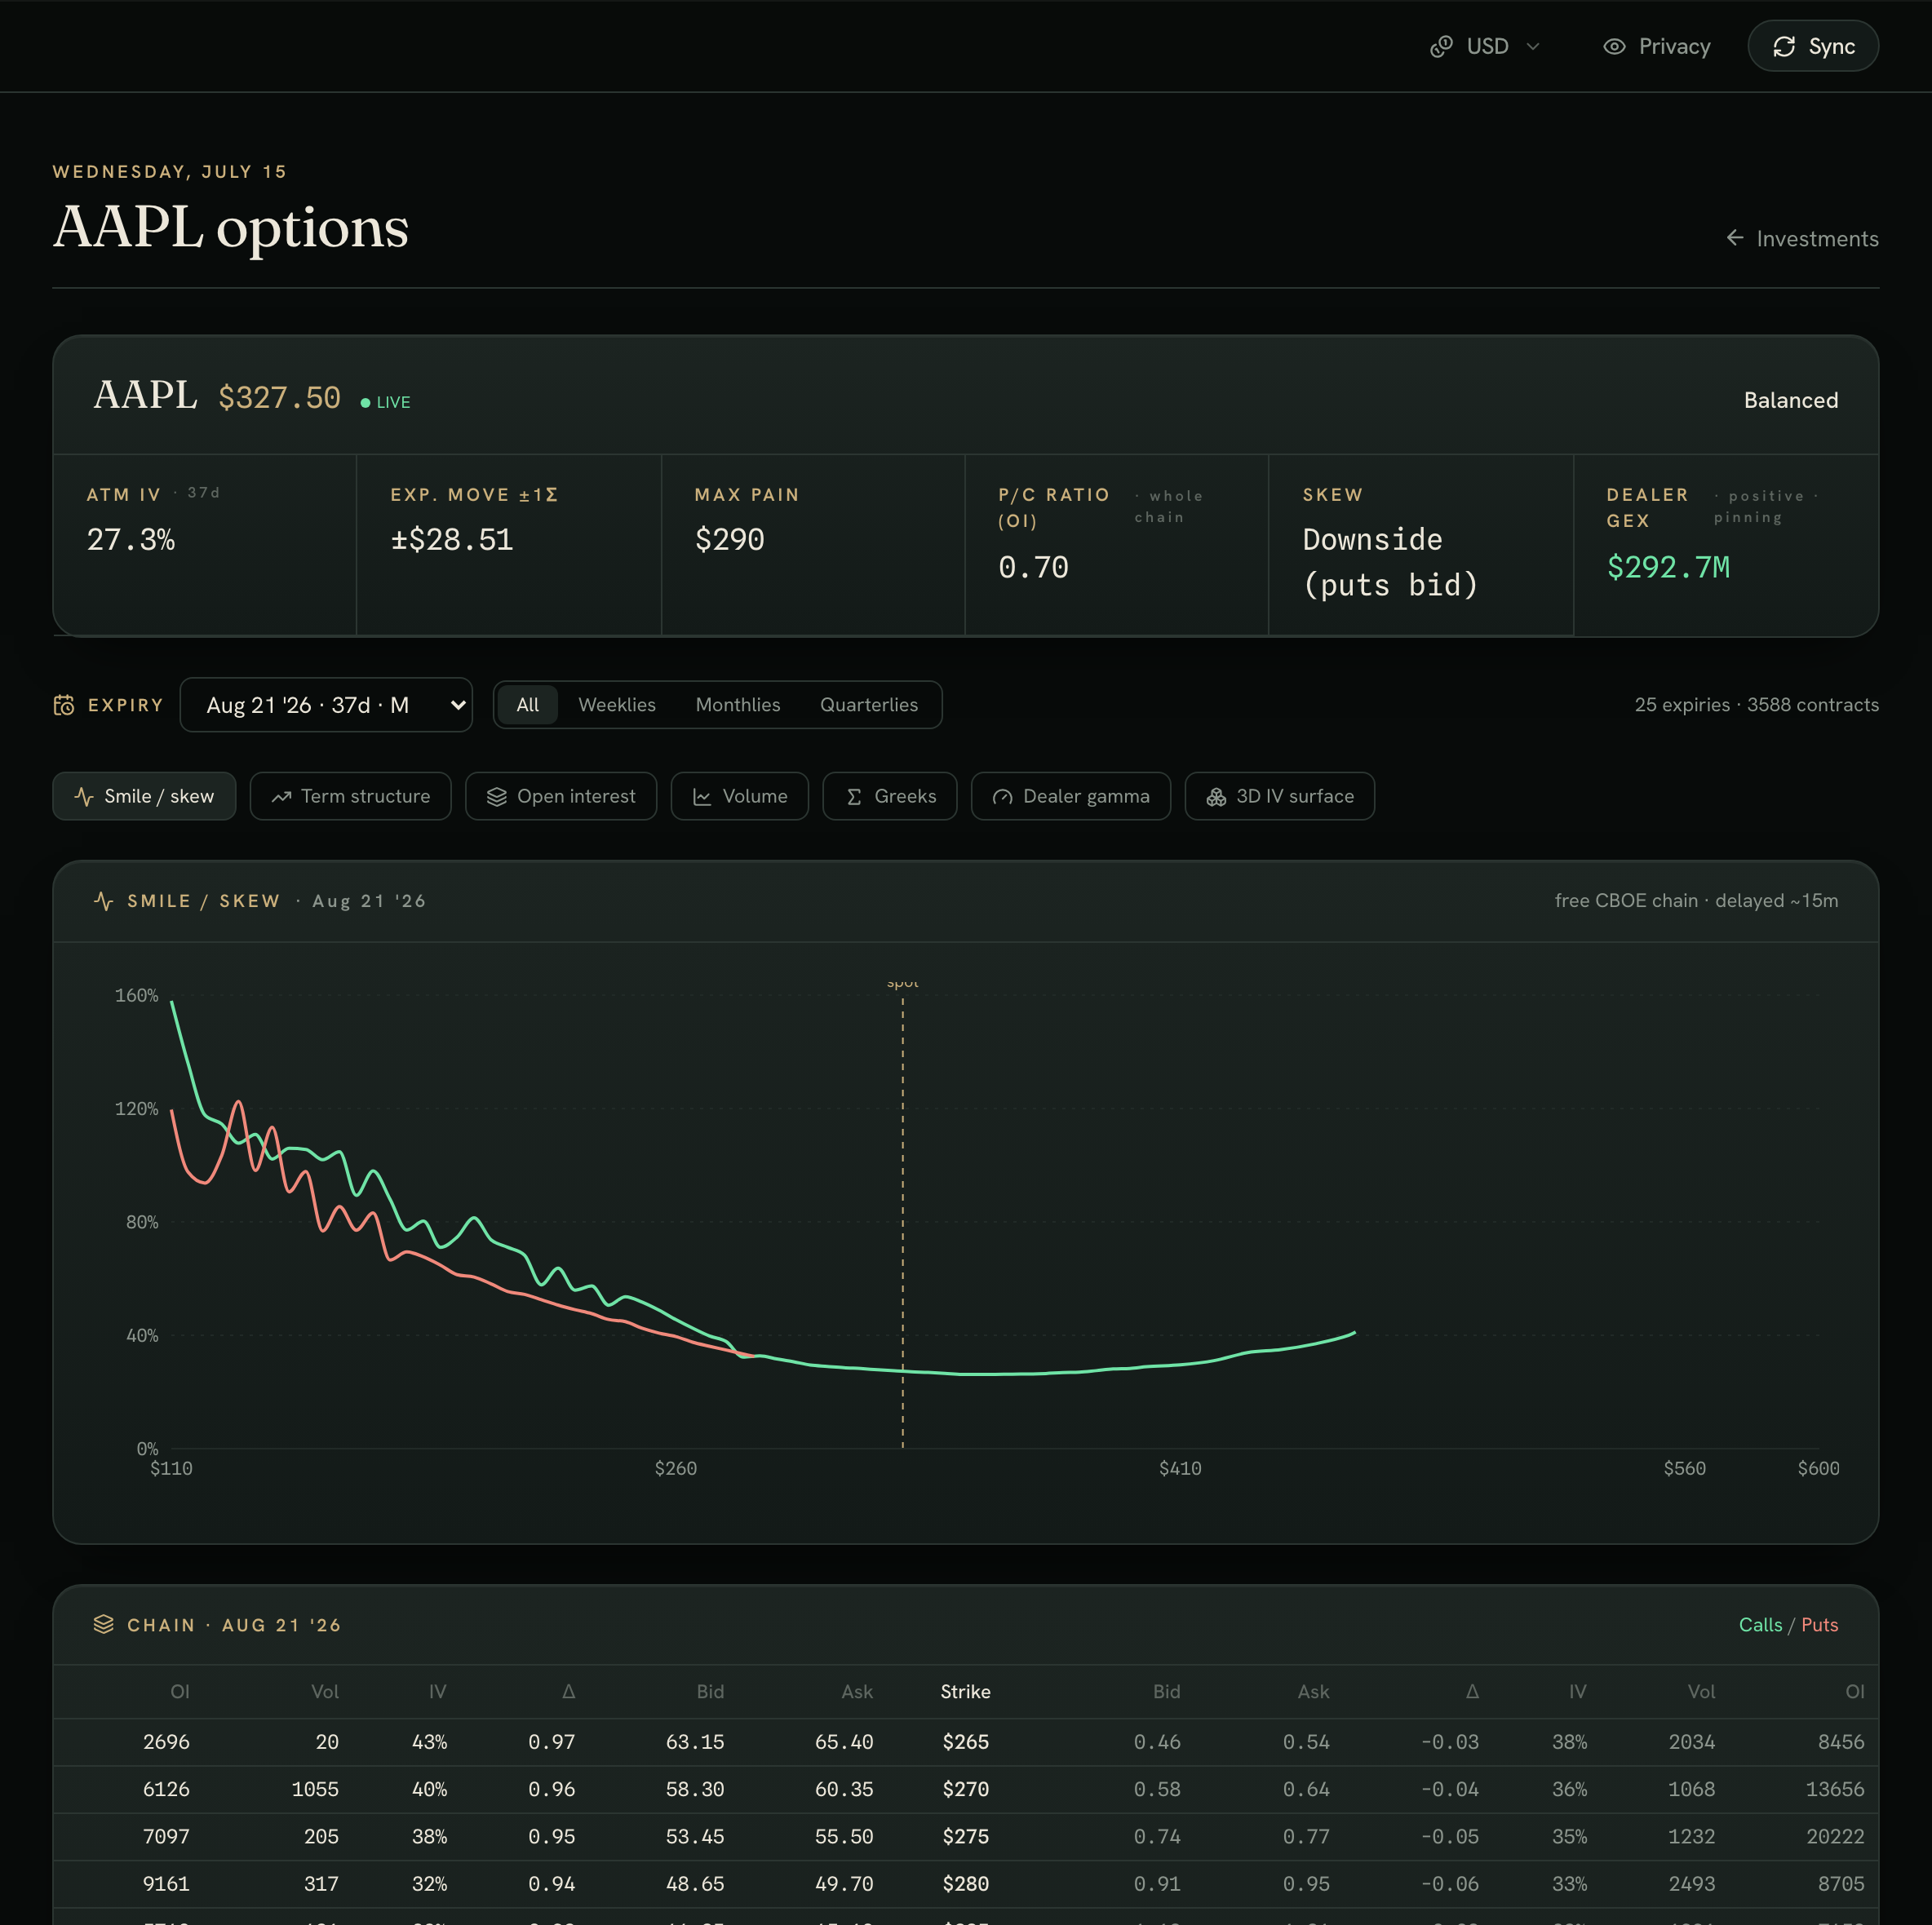Switch to the 3D IV surface tab
1932x1925 pixels.
[x=1280, y=796]
